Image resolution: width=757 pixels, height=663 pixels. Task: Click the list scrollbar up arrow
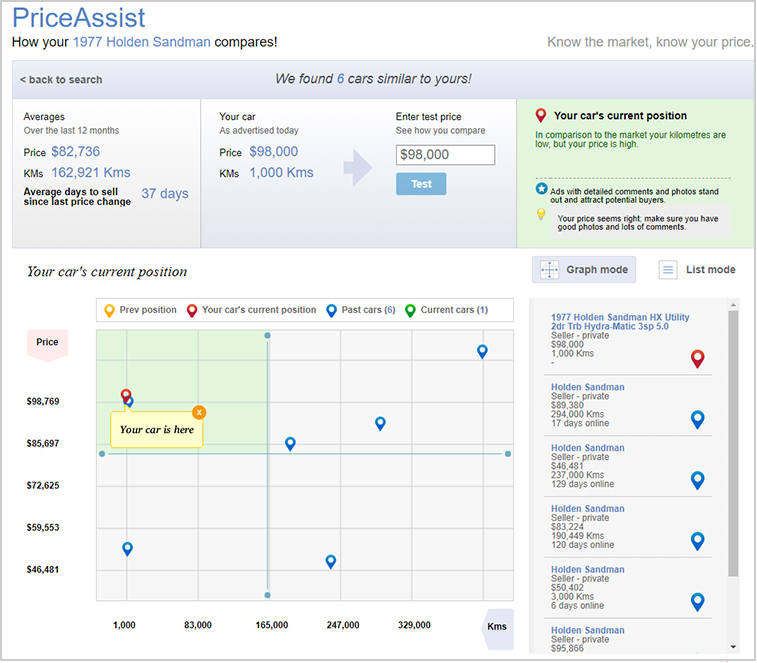[x=733, y=305]
